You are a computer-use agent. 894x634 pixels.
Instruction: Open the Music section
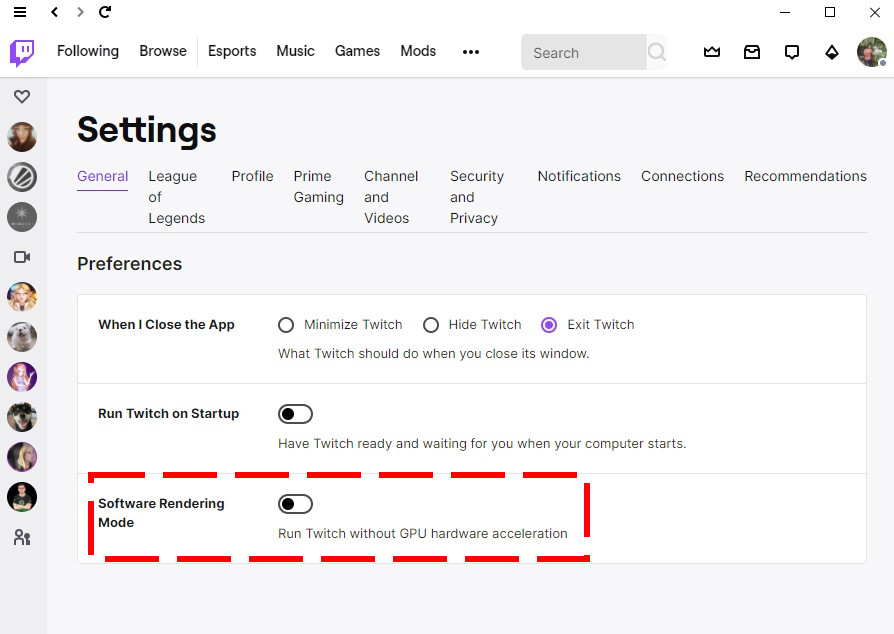pyautogui.click(x=295, y=51)
